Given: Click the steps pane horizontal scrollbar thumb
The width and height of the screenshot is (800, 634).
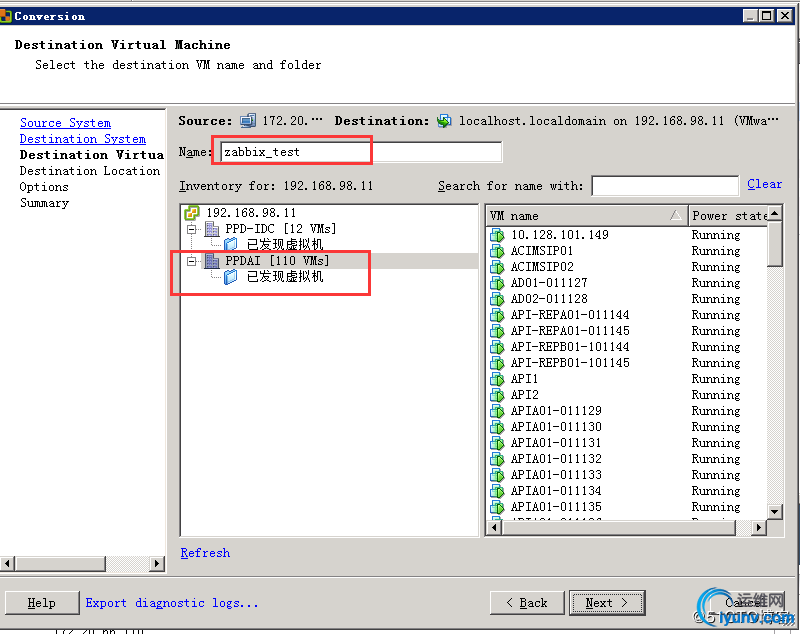Looking at the screenshot, I should pyautogui.click(x=60, y=564).
